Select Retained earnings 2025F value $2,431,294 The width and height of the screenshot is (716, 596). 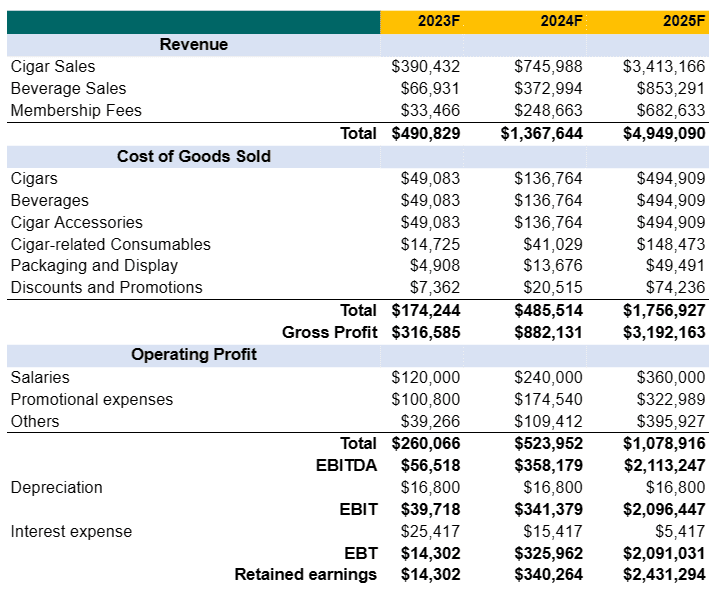tap(664, 574)
